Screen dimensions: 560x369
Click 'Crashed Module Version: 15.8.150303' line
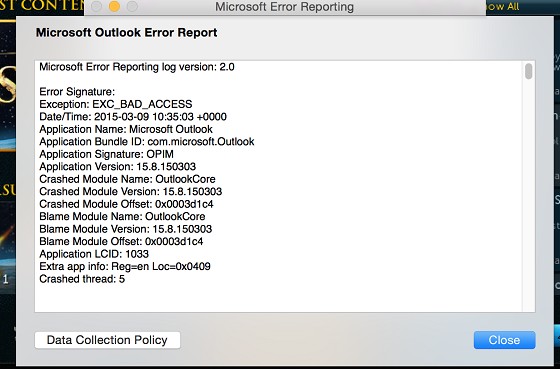point(131,192)
